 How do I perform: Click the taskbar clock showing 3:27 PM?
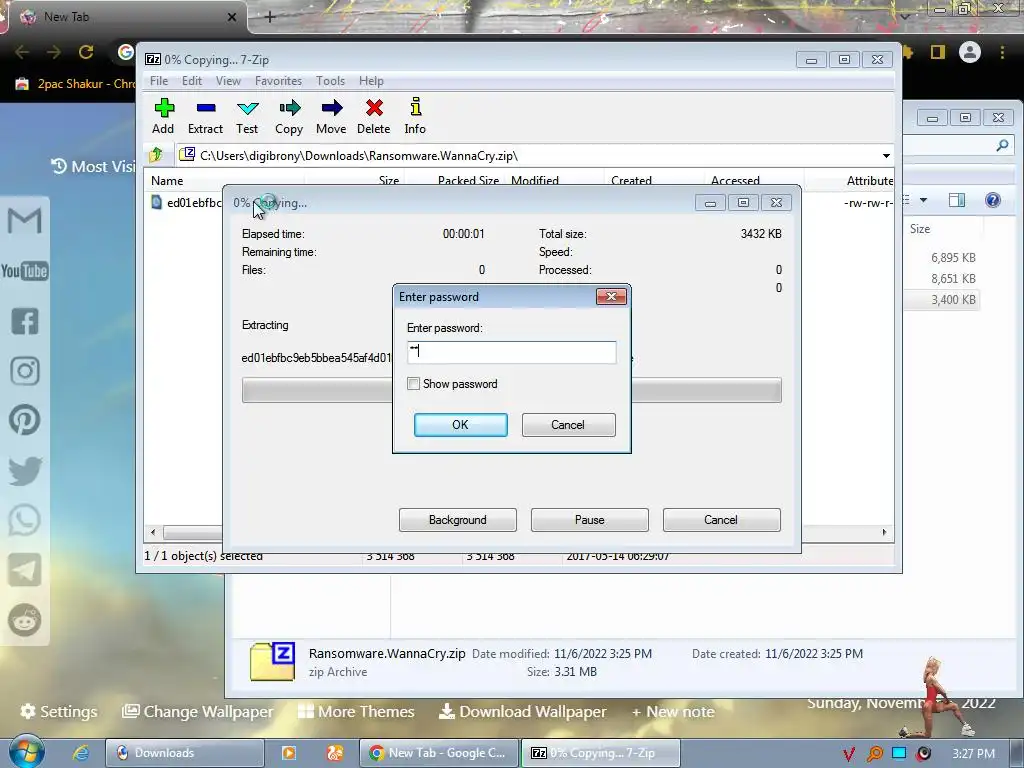(x=973, y=754)
